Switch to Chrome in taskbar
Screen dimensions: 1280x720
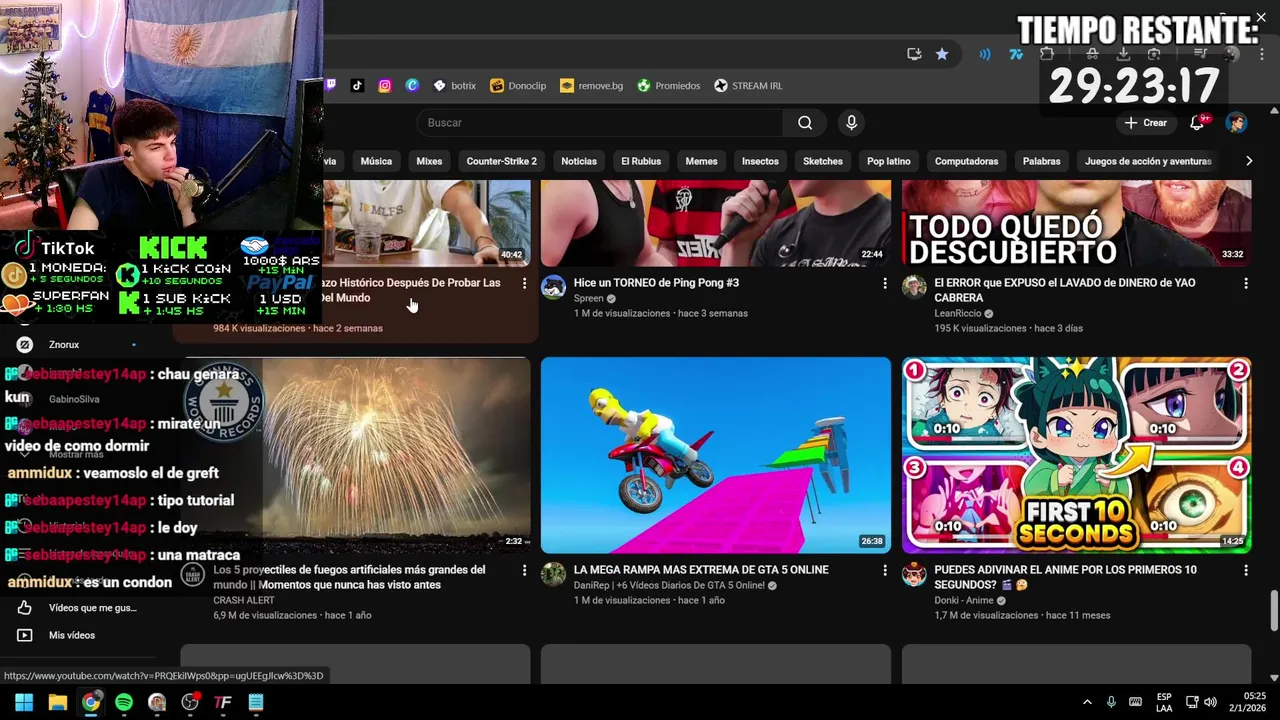[90, 702]
